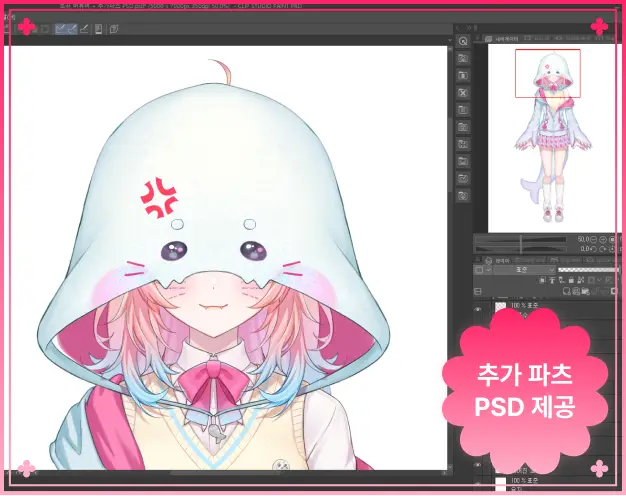Toggle ruler visibility range icon
Image resolution: width=626 pixels, height=496 pixels.
click(x=610, y=280)
